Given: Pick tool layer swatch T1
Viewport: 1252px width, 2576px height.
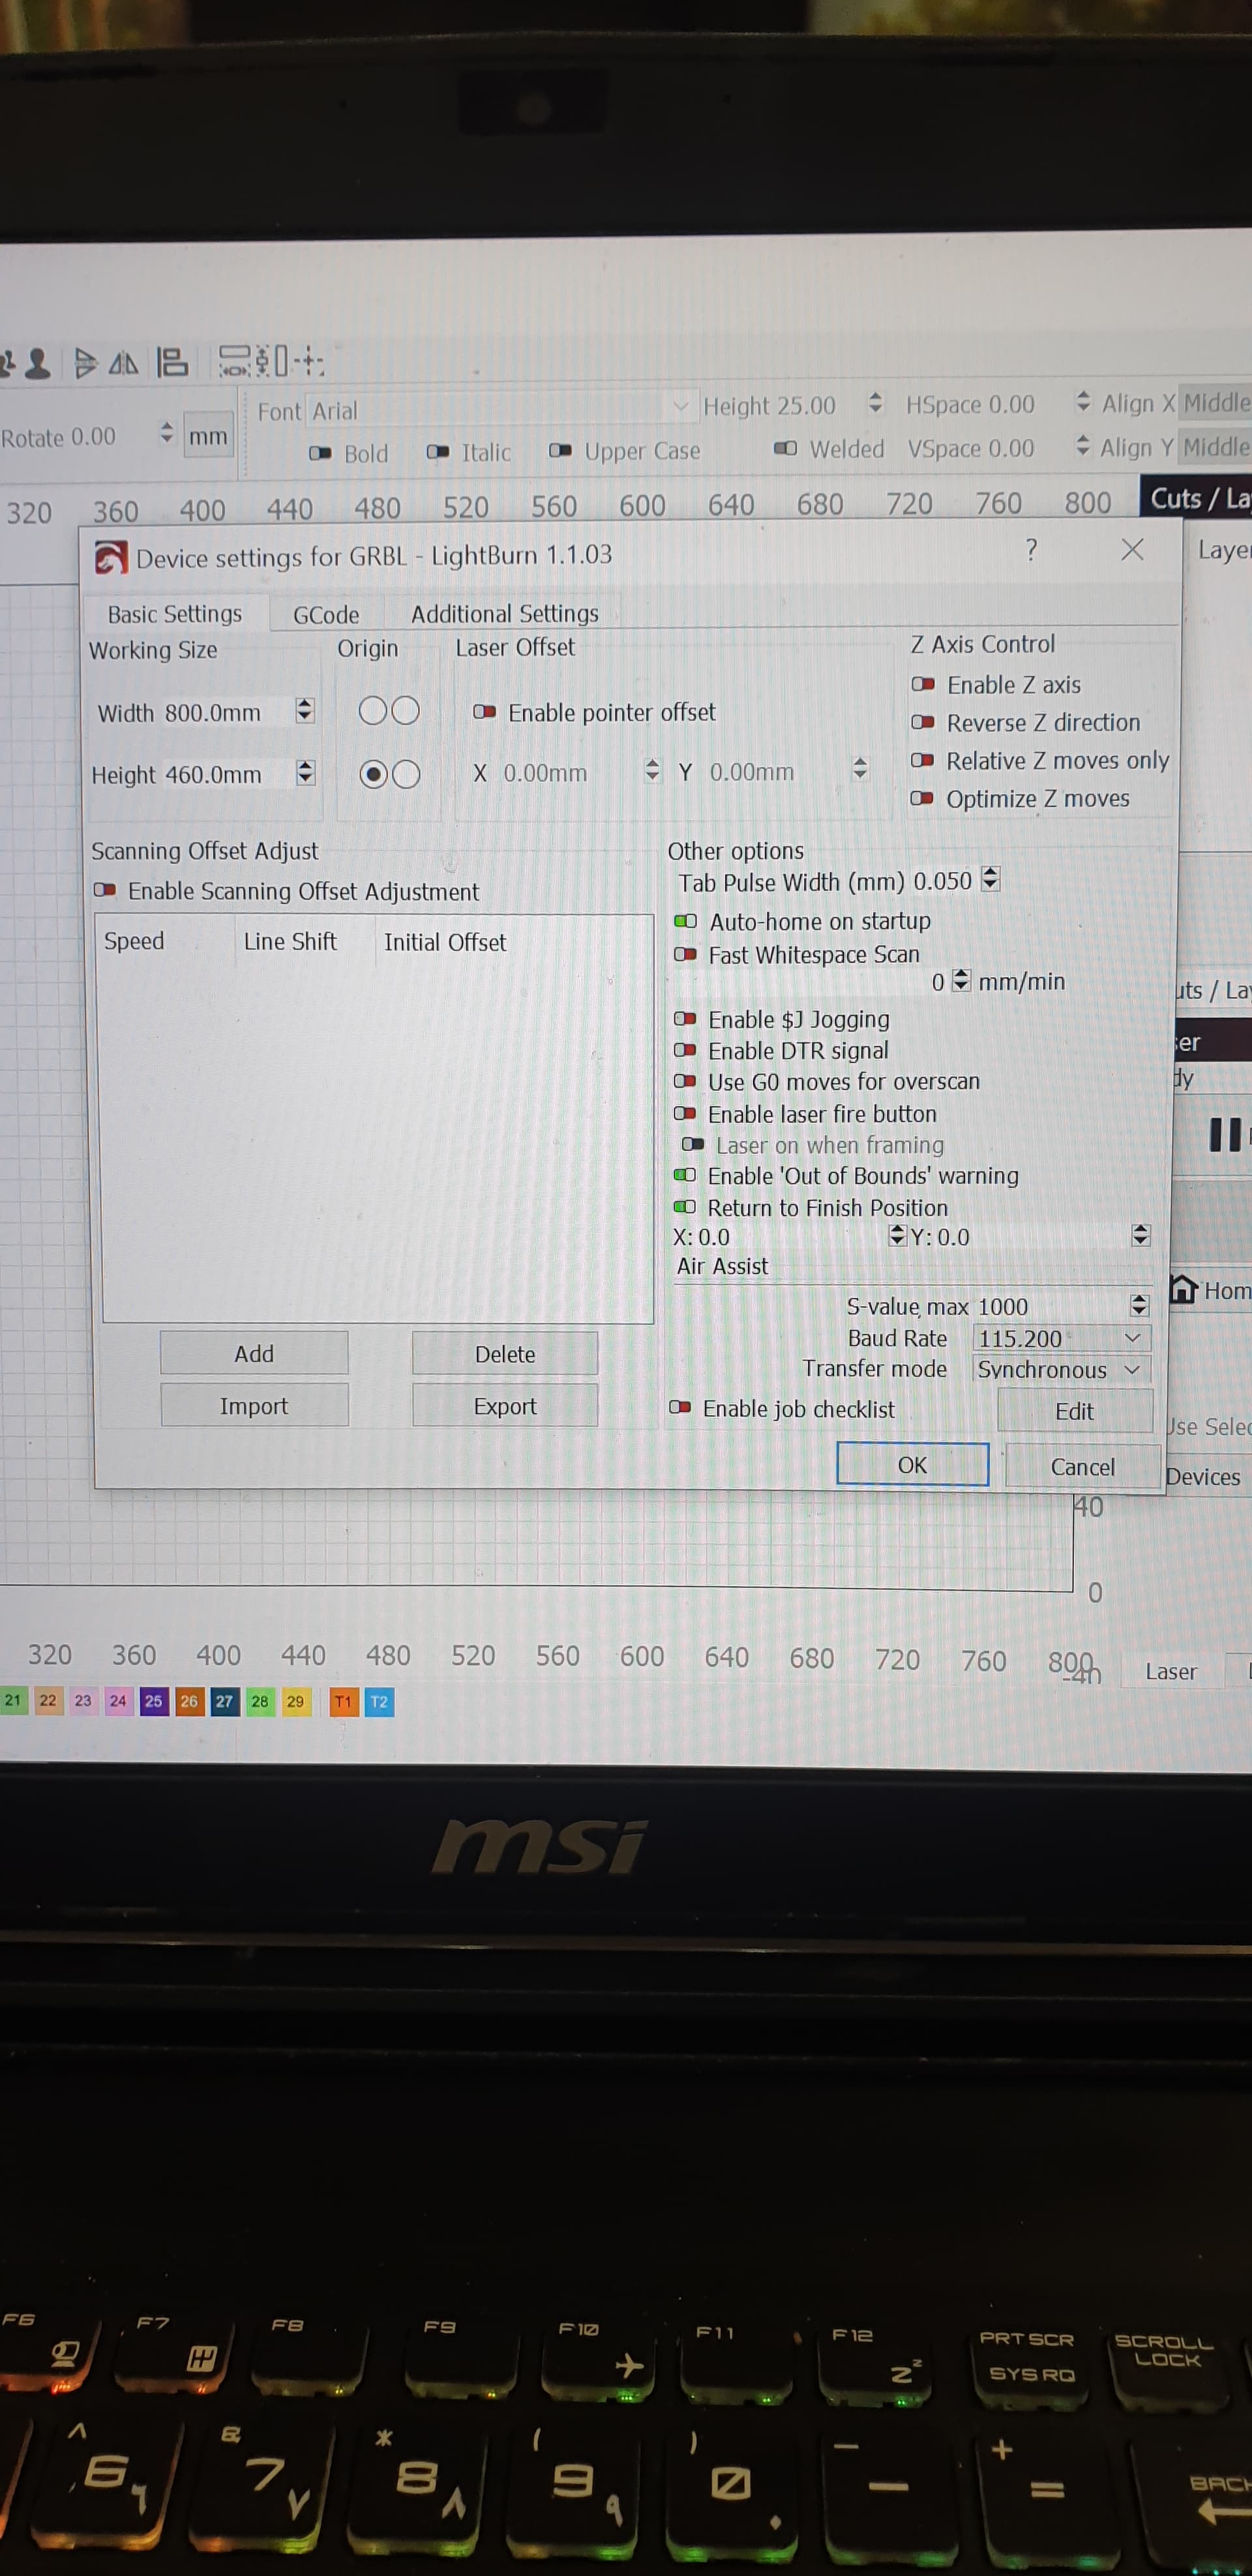Looking at the screenshot, I should click(x=343, y=1702).
